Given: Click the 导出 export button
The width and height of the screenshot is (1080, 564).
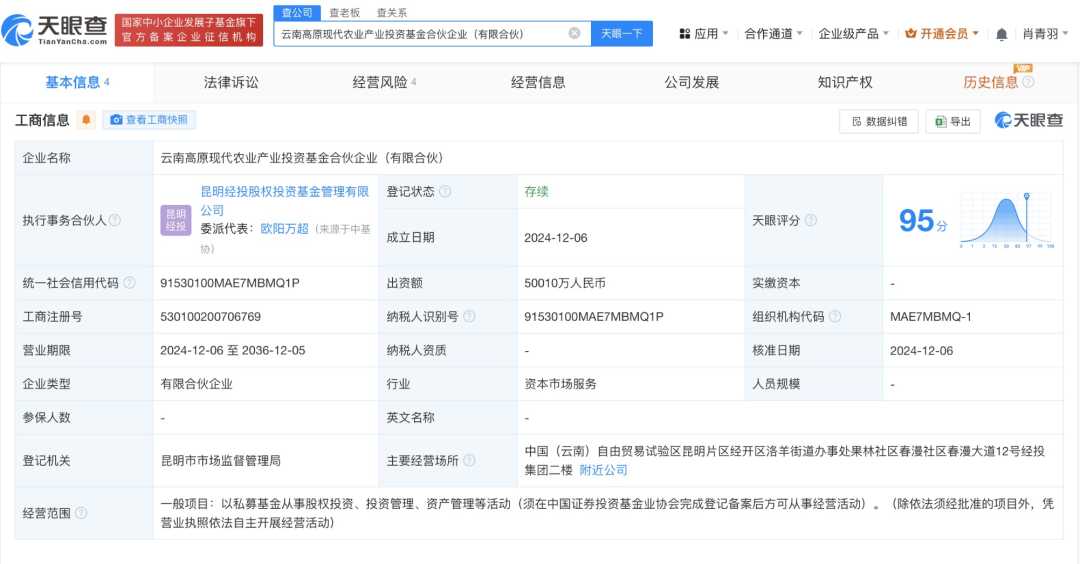Looking at the screenshot, I should point(952,121).
